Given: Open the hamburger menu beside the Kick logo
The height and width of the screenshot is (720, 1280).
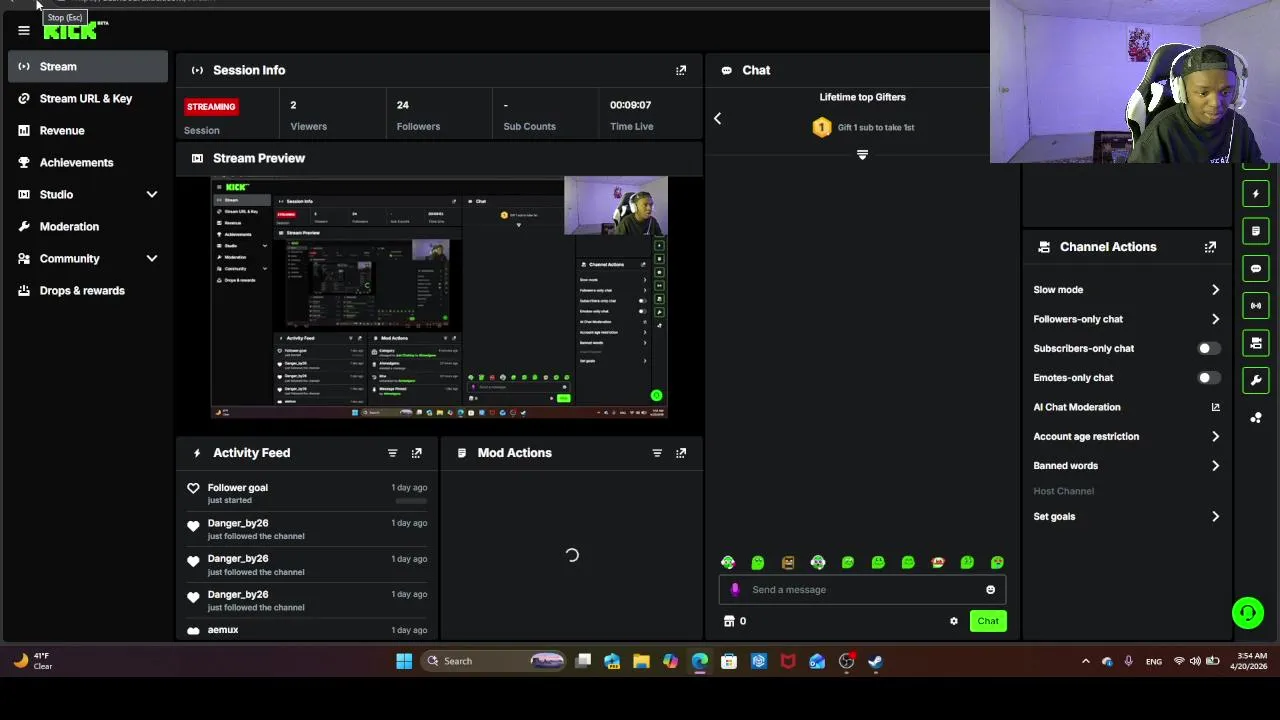Looking at the screenshot, I should [24, 30].
